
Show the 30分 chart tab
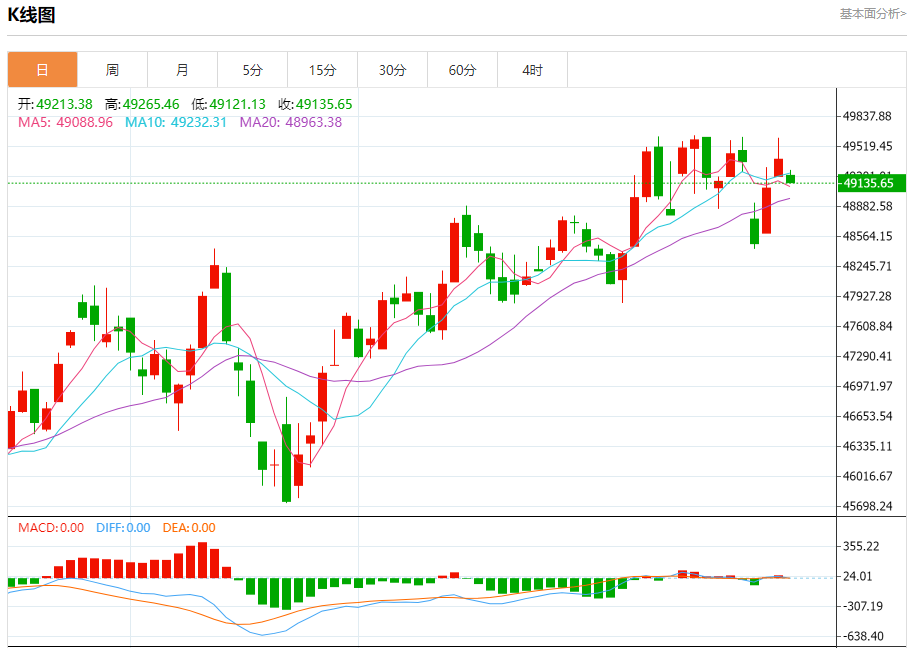click(392, 70)
